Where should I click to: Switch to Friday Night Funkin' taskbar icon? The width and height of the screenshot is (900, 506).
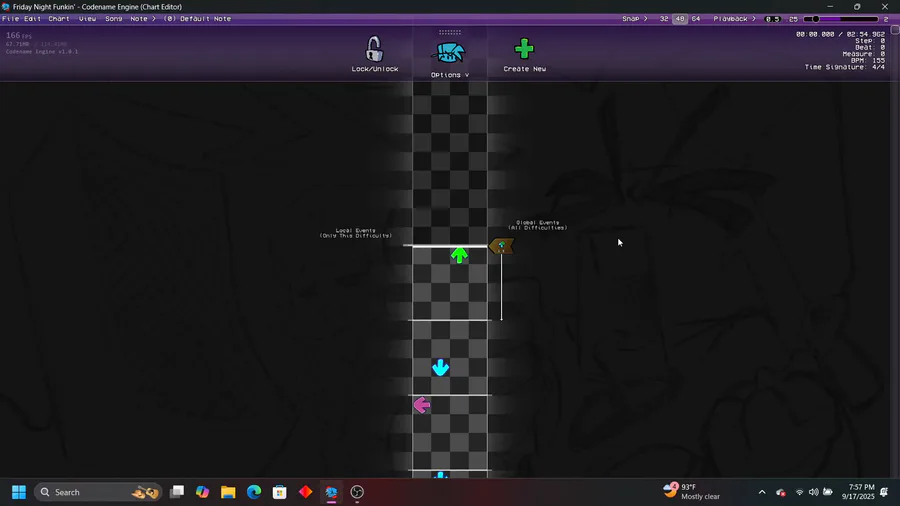tap(331, 492)
